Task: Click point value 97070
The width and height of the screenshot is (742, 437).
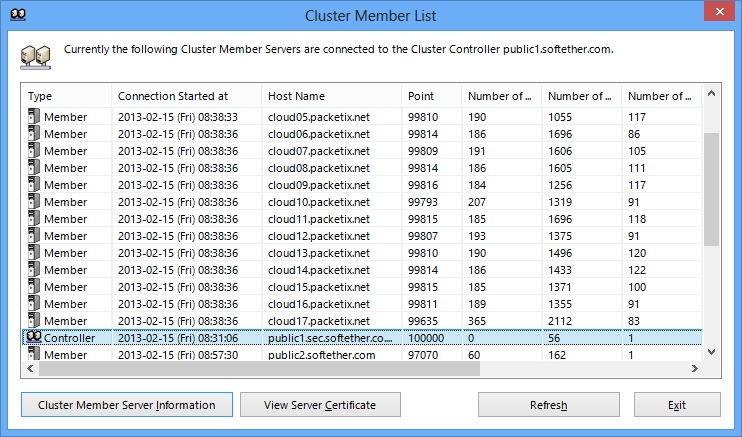Action: point(423,355)
